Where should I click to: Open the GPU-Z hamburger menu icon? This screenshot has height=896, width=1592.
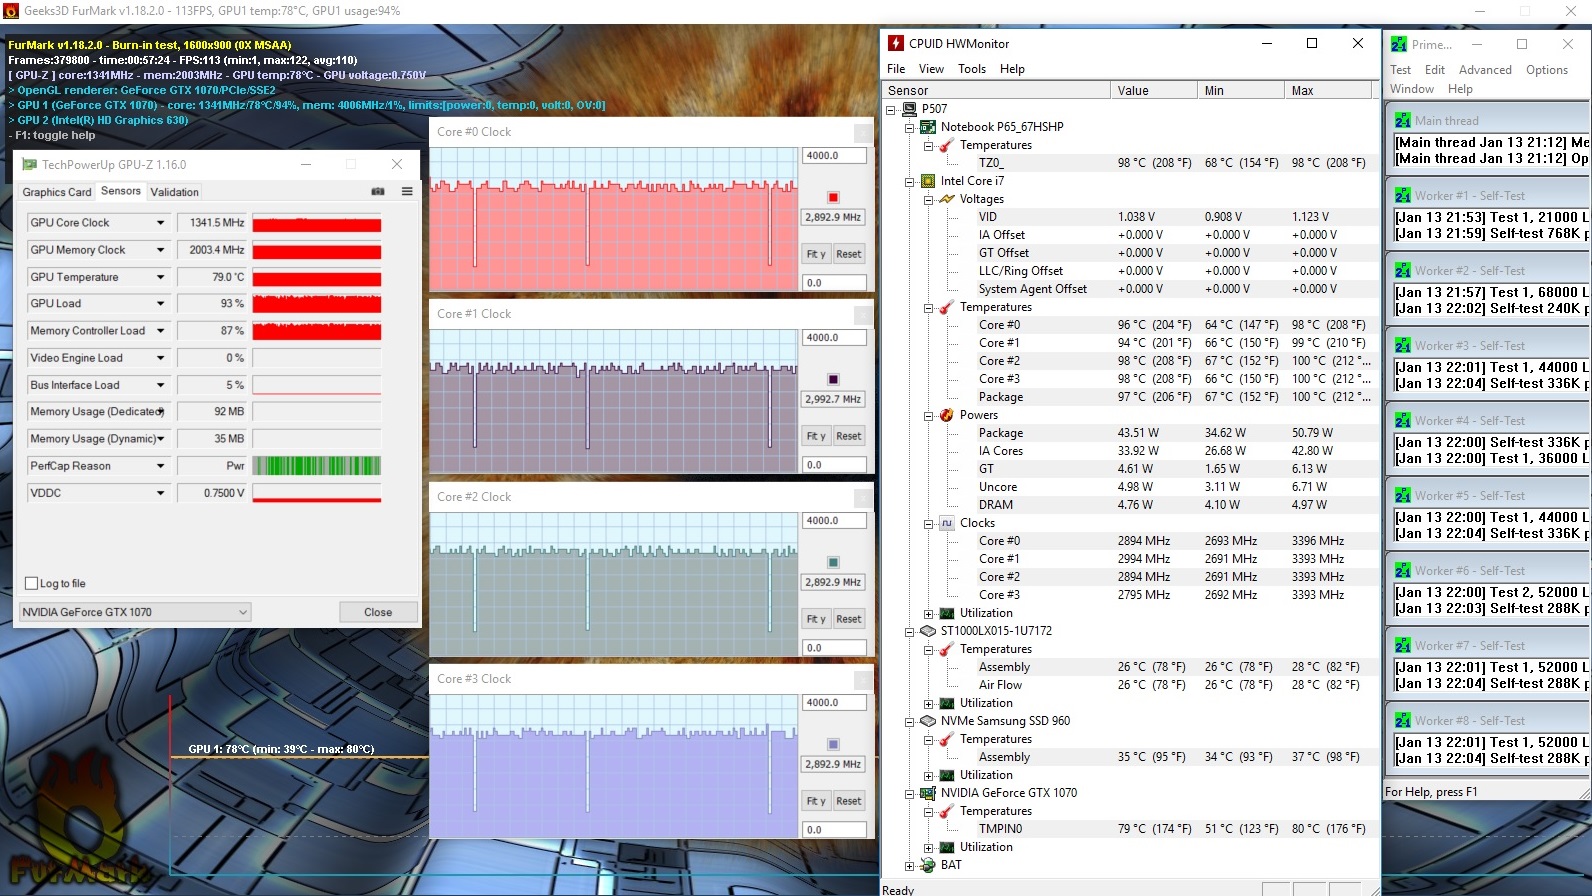407,191
